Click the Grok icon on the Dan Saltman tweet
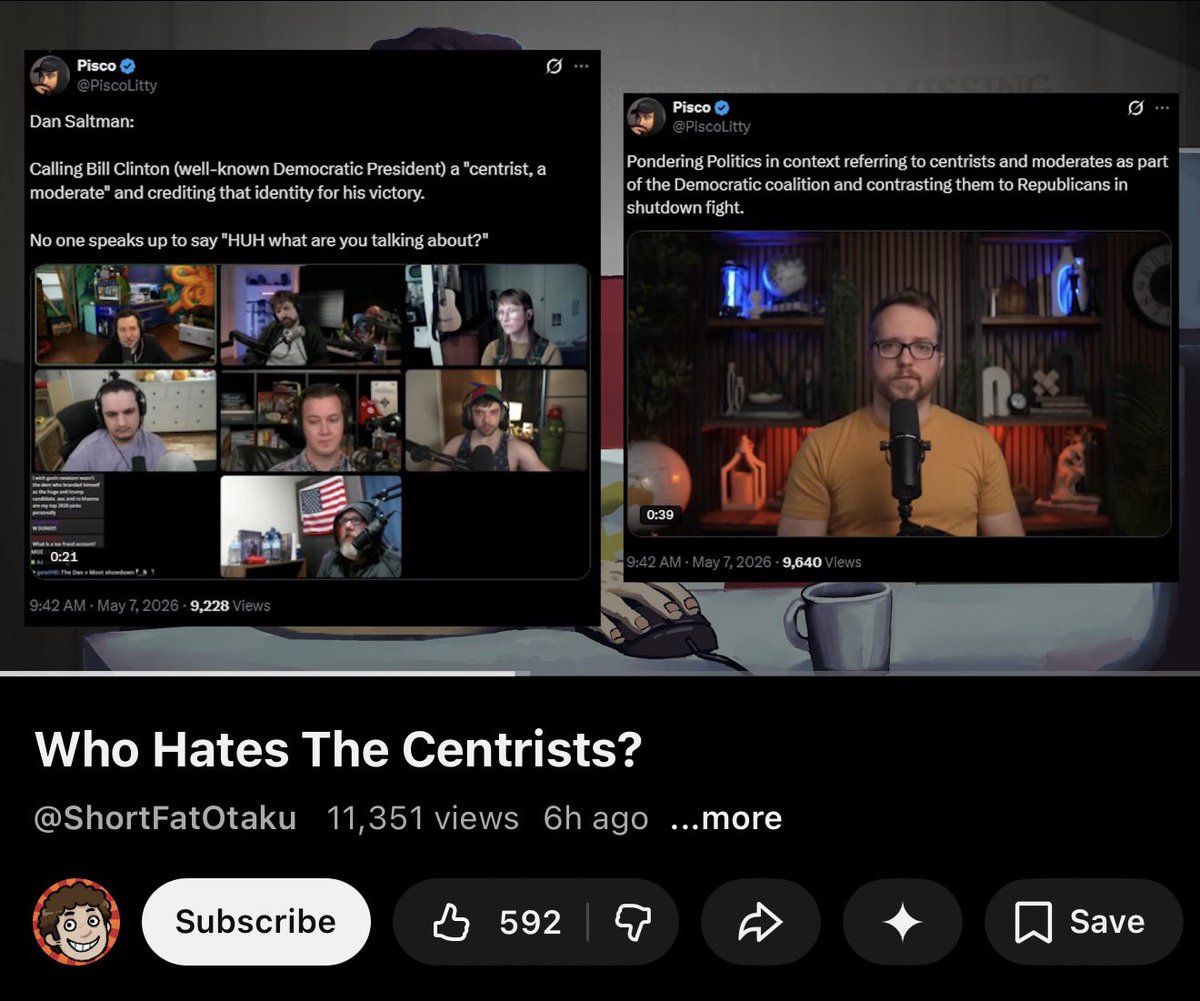The width and height of the screenshot is (1200, 1001). point(553,67)
